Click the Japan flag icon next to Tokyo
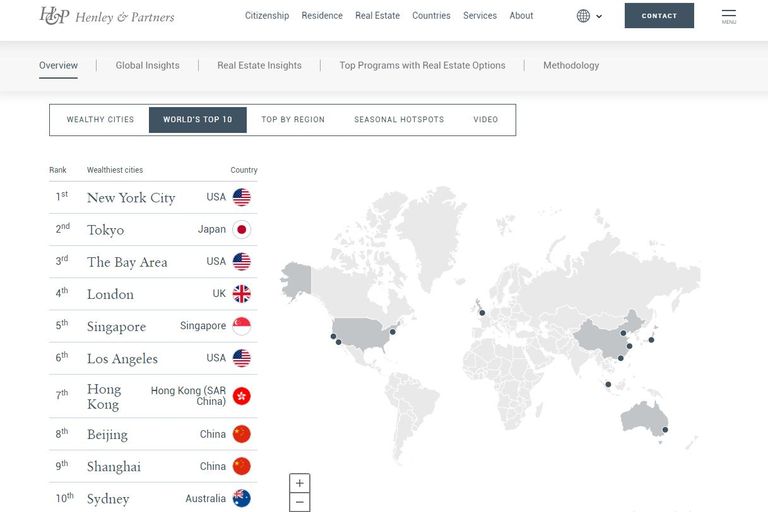This screenshot has width=768, height=512. click(x=241, y=229)
